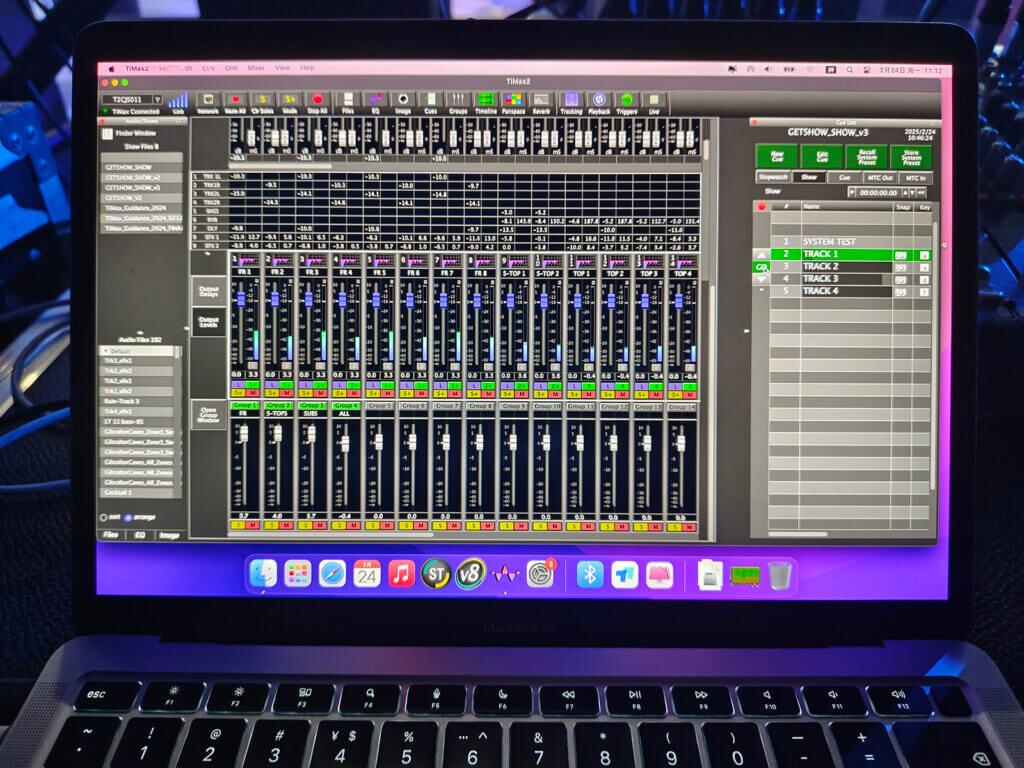This screenshot has width=1024, height=768.
Task: Open the Files toolbar icon
Action: 348,99
